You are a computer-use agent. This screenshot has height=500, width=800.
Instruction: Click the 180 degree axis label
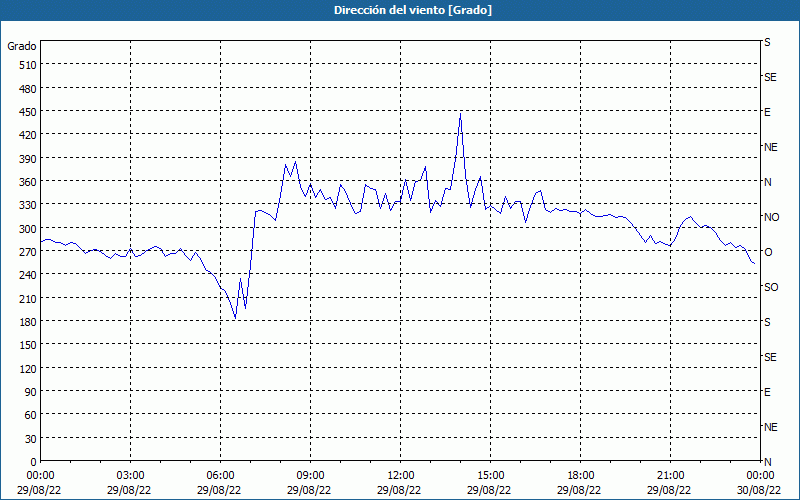[x=28, y=322]
